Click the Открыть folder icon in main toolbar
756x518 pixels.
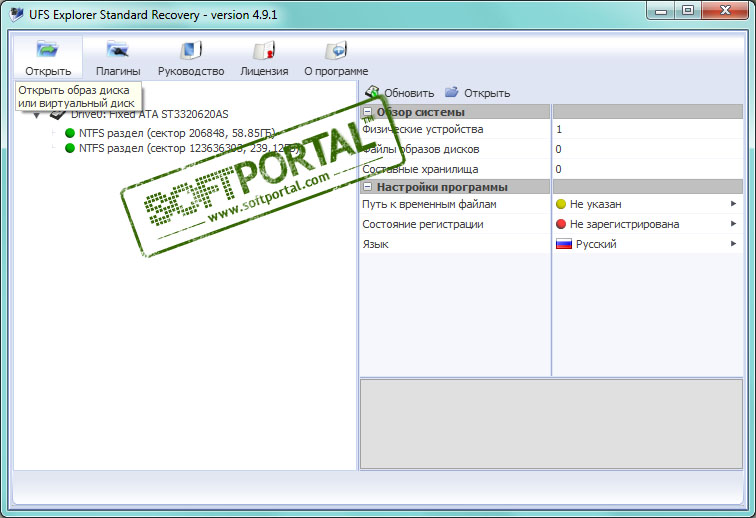tap(47, 49)
